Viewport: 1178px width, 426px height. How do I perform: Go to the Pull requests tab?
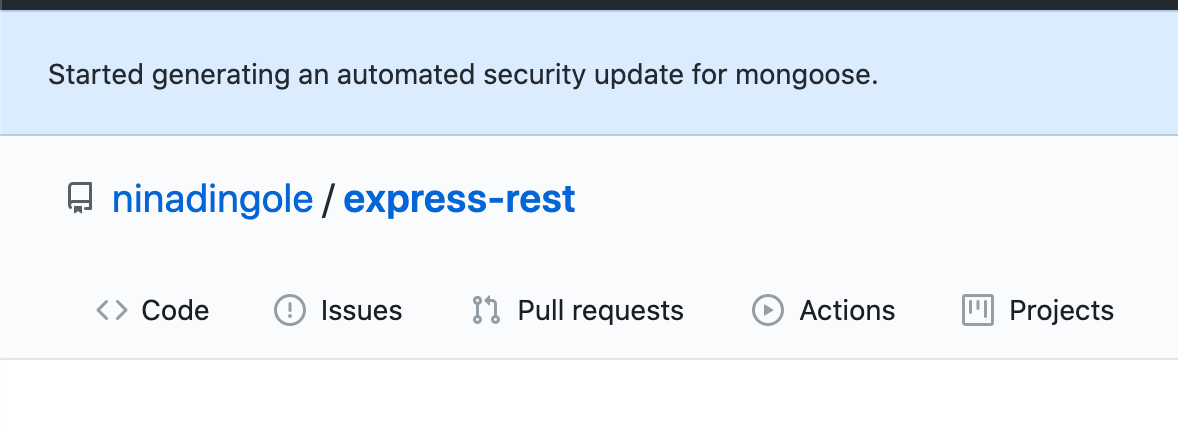click(x=600, y=311)
